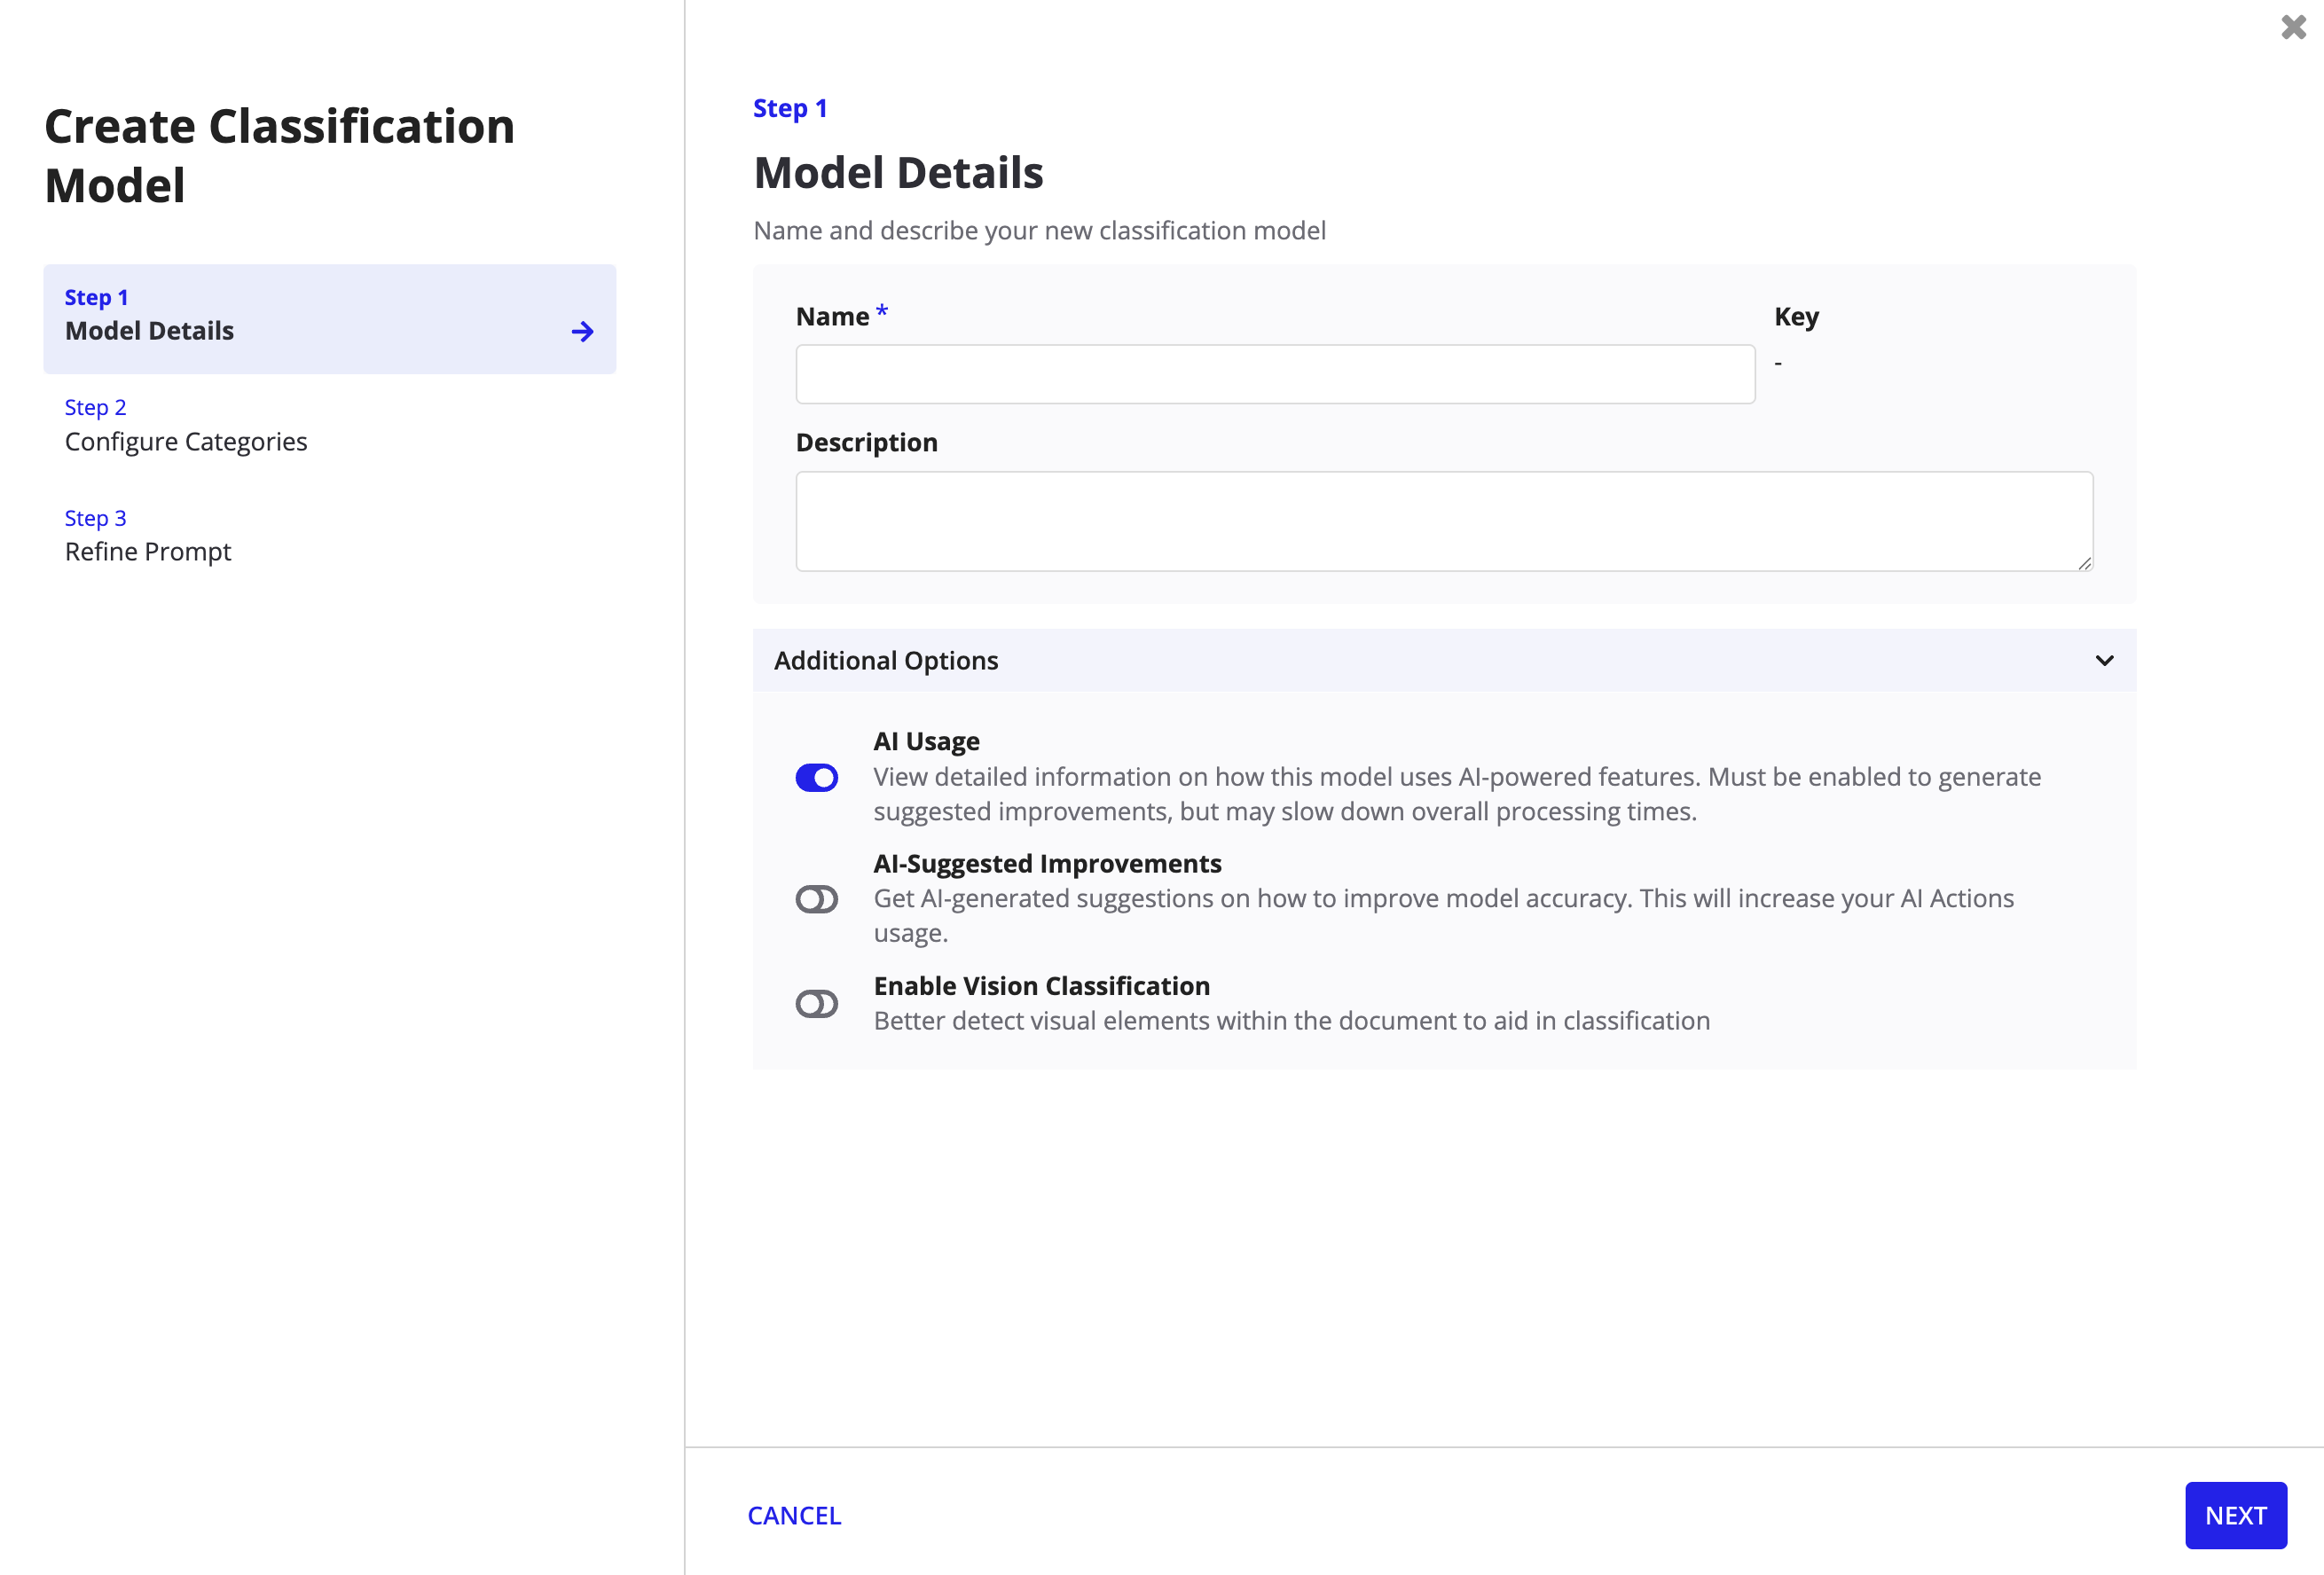Cancel model creation
Image resolution: width=2324 pixels, height=1575 pixels.
coord(794,1516)
